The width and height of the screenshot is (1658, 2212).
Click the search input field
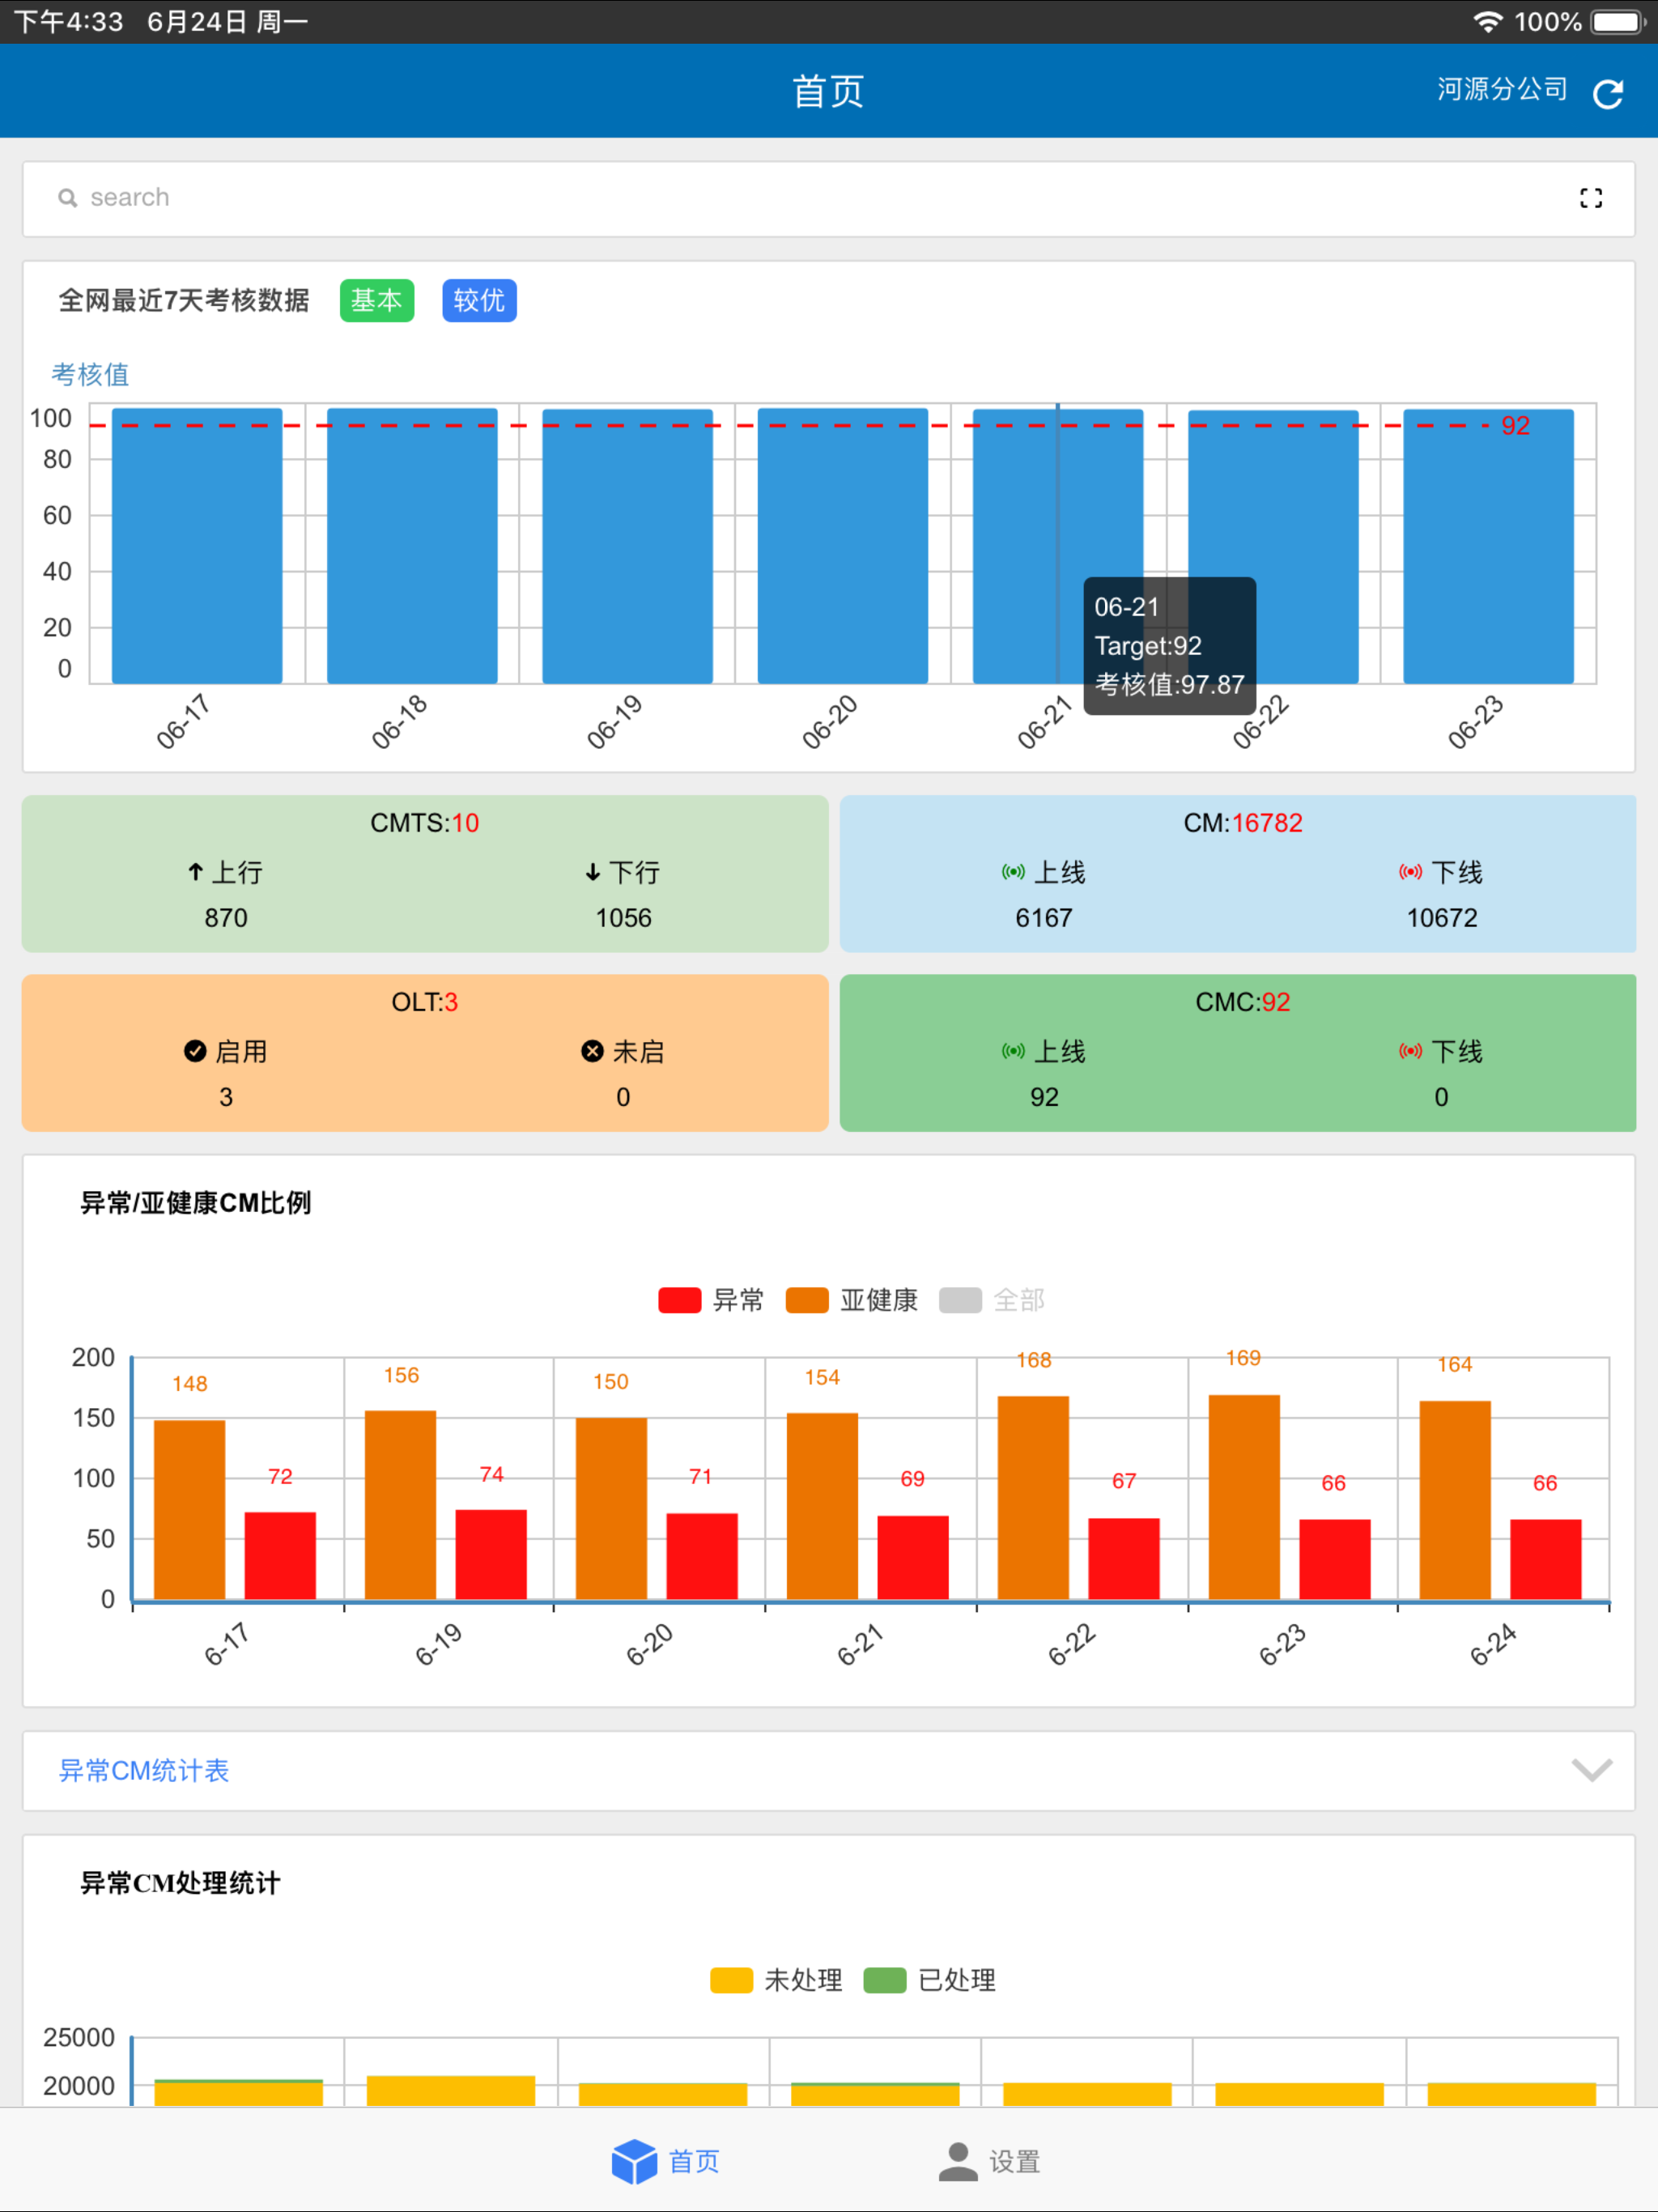pyautogui.click(x=828, y=198)
